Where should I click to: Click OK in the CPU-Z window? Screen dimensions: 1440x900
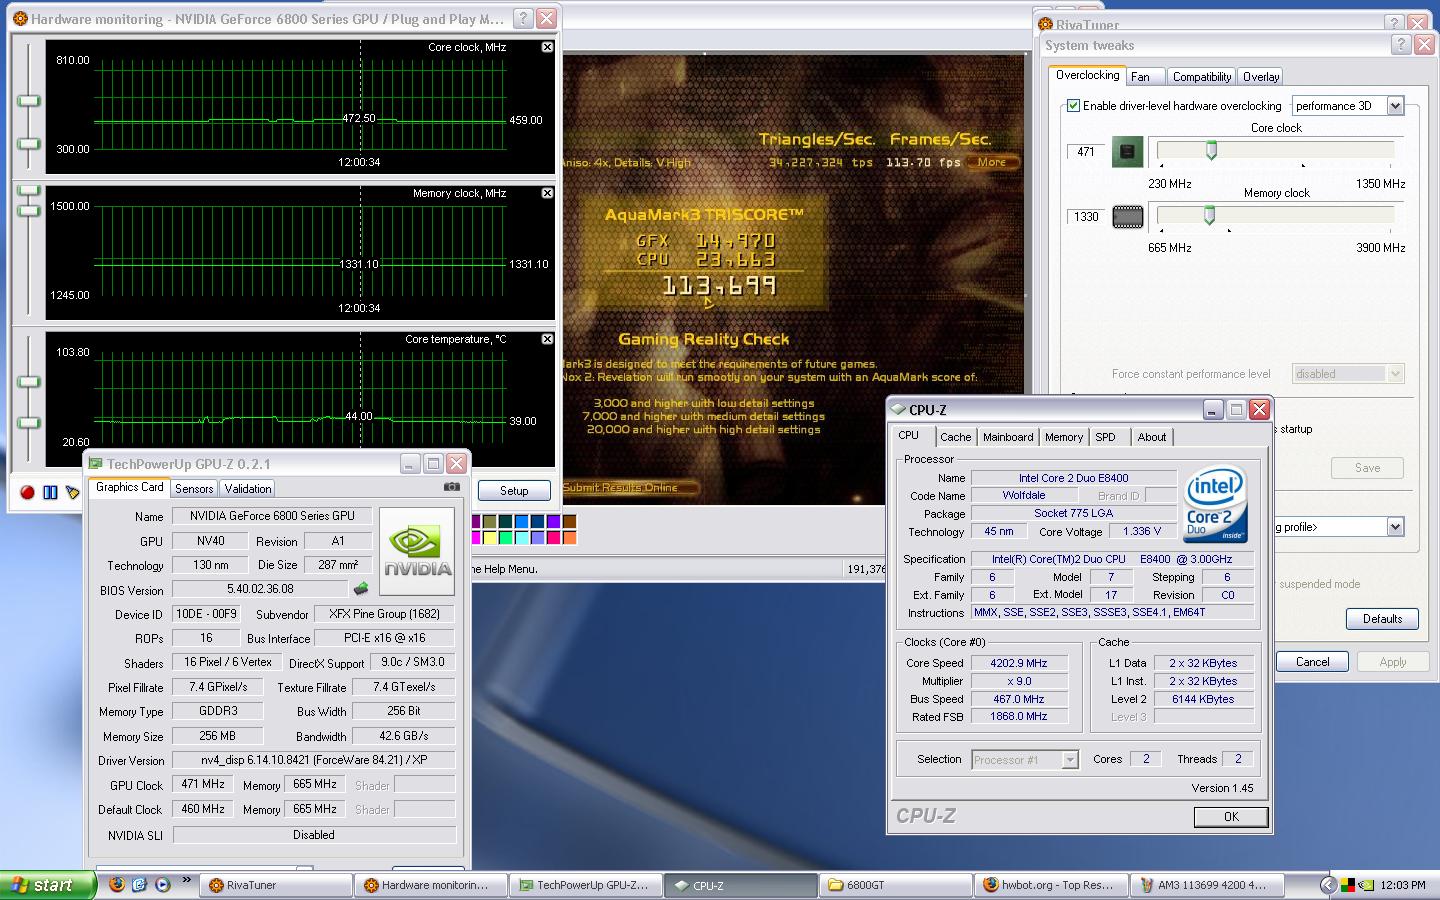[x=1231, y=817]
